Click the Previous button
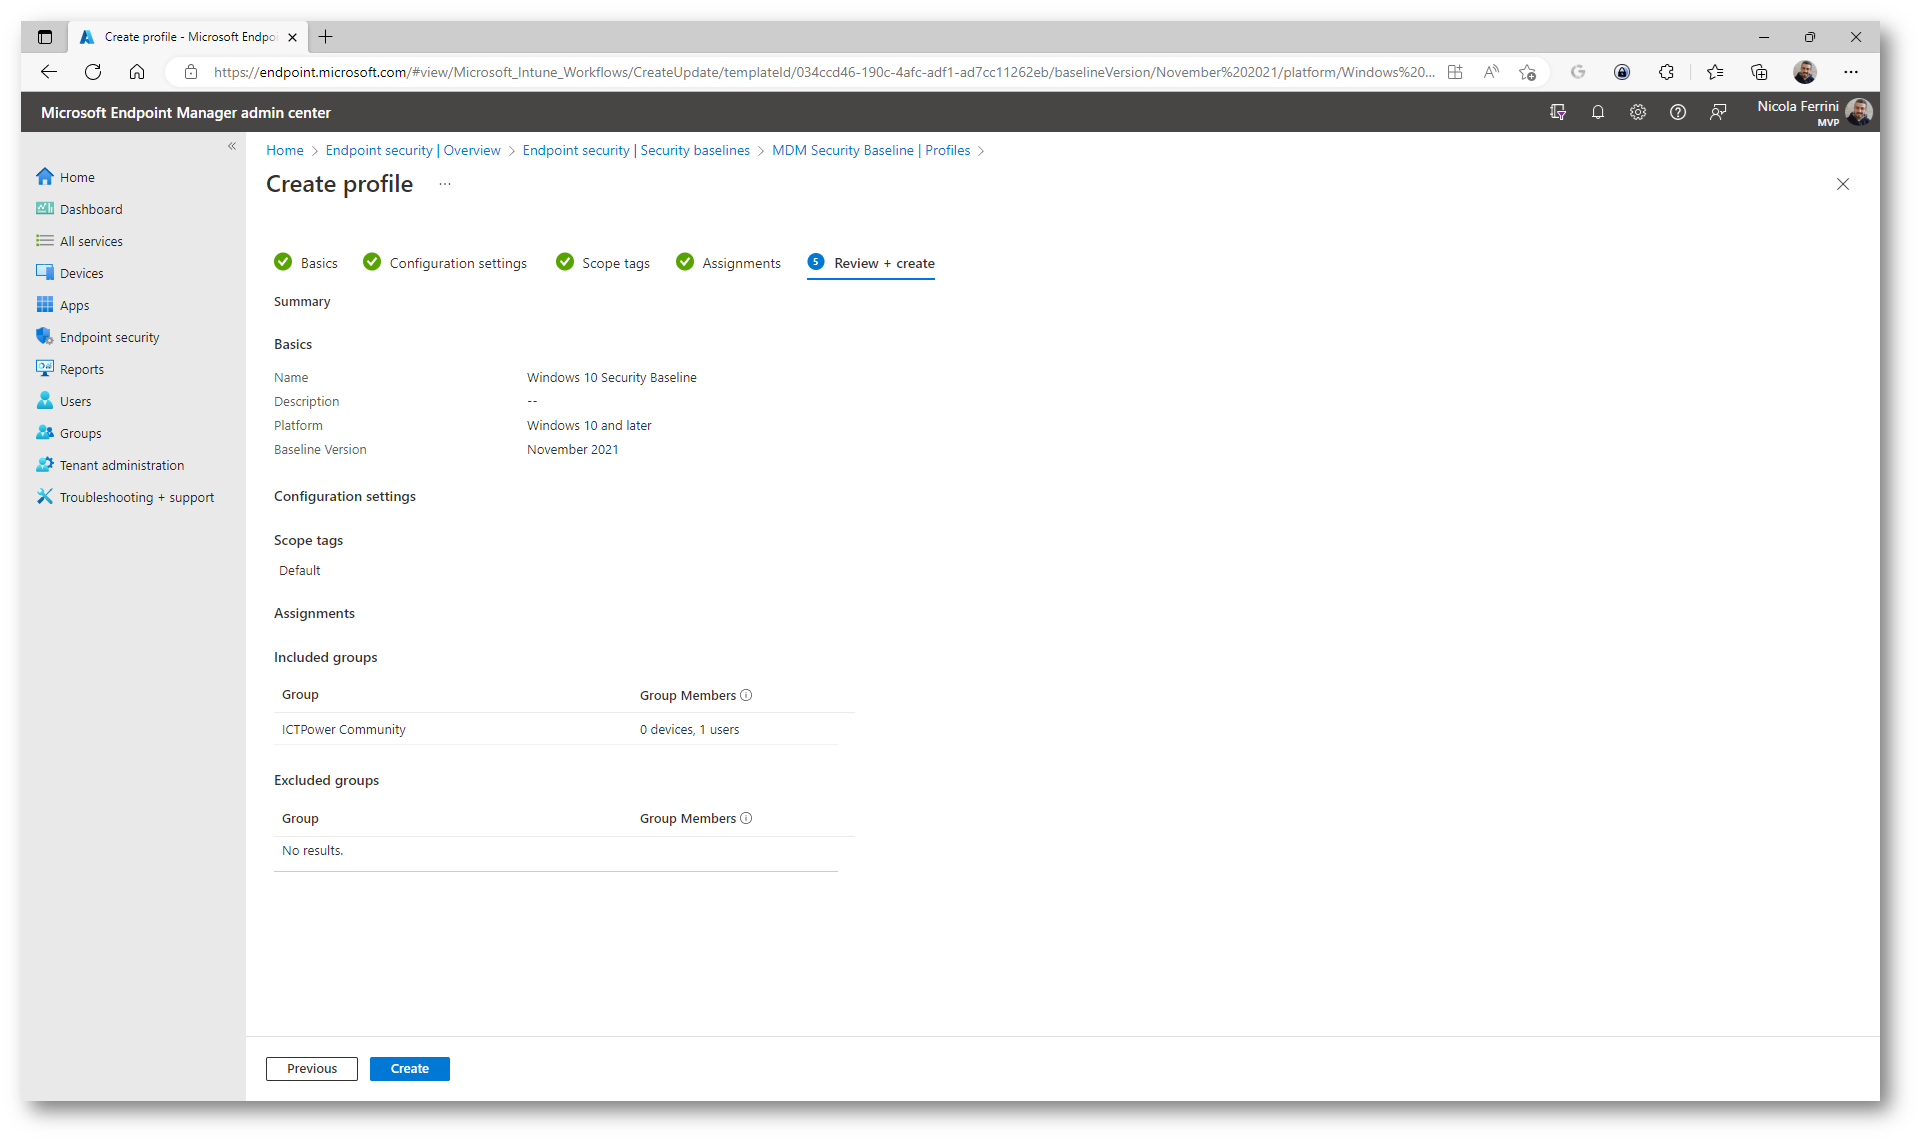Viewport: 1922px width, 1143px height. [x=312, y=1068]
